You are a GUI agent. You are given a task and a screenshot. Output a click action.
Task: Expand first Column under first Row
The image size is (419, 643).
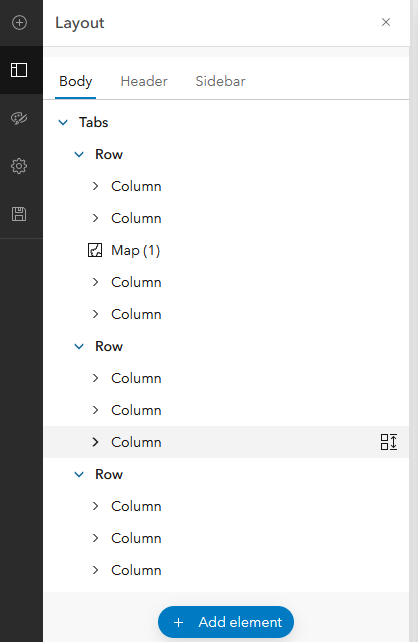tap(96, 186)
